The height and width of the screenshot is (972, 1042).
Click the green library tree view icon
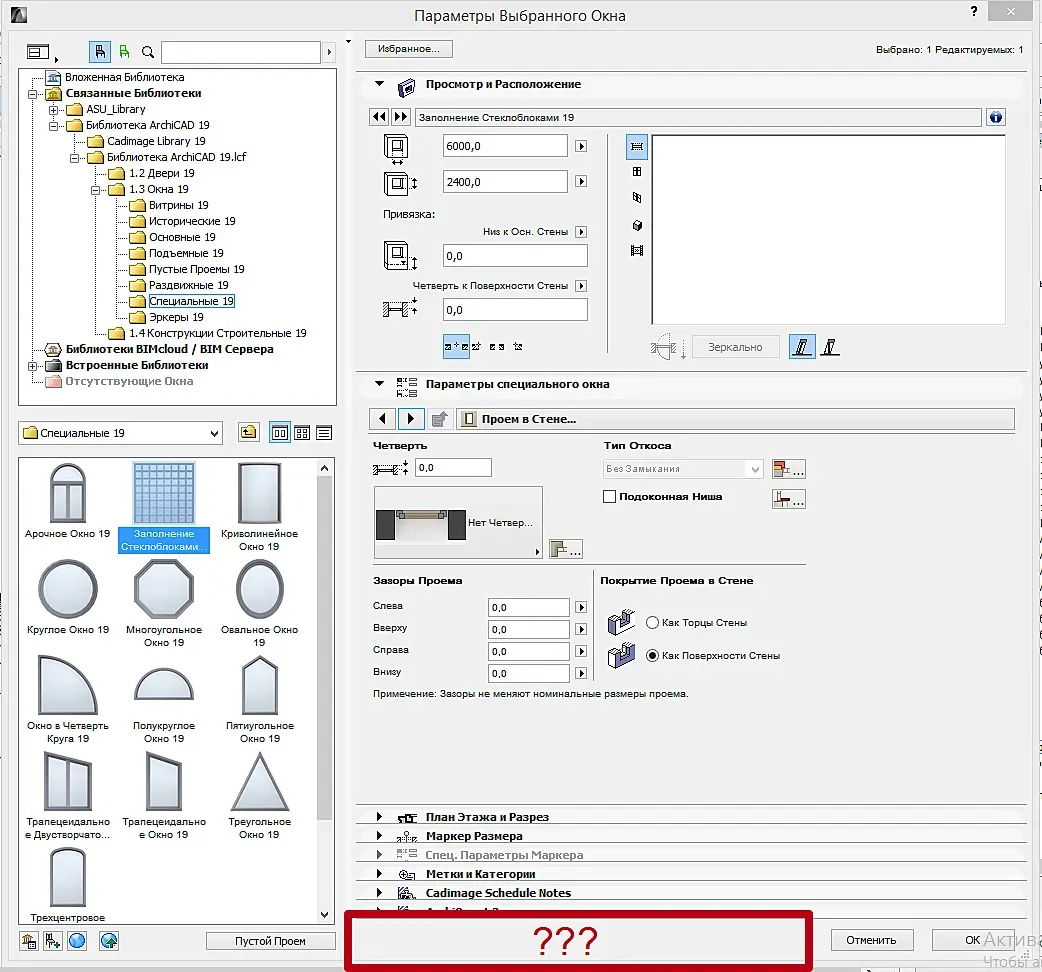tap(124, 51)
